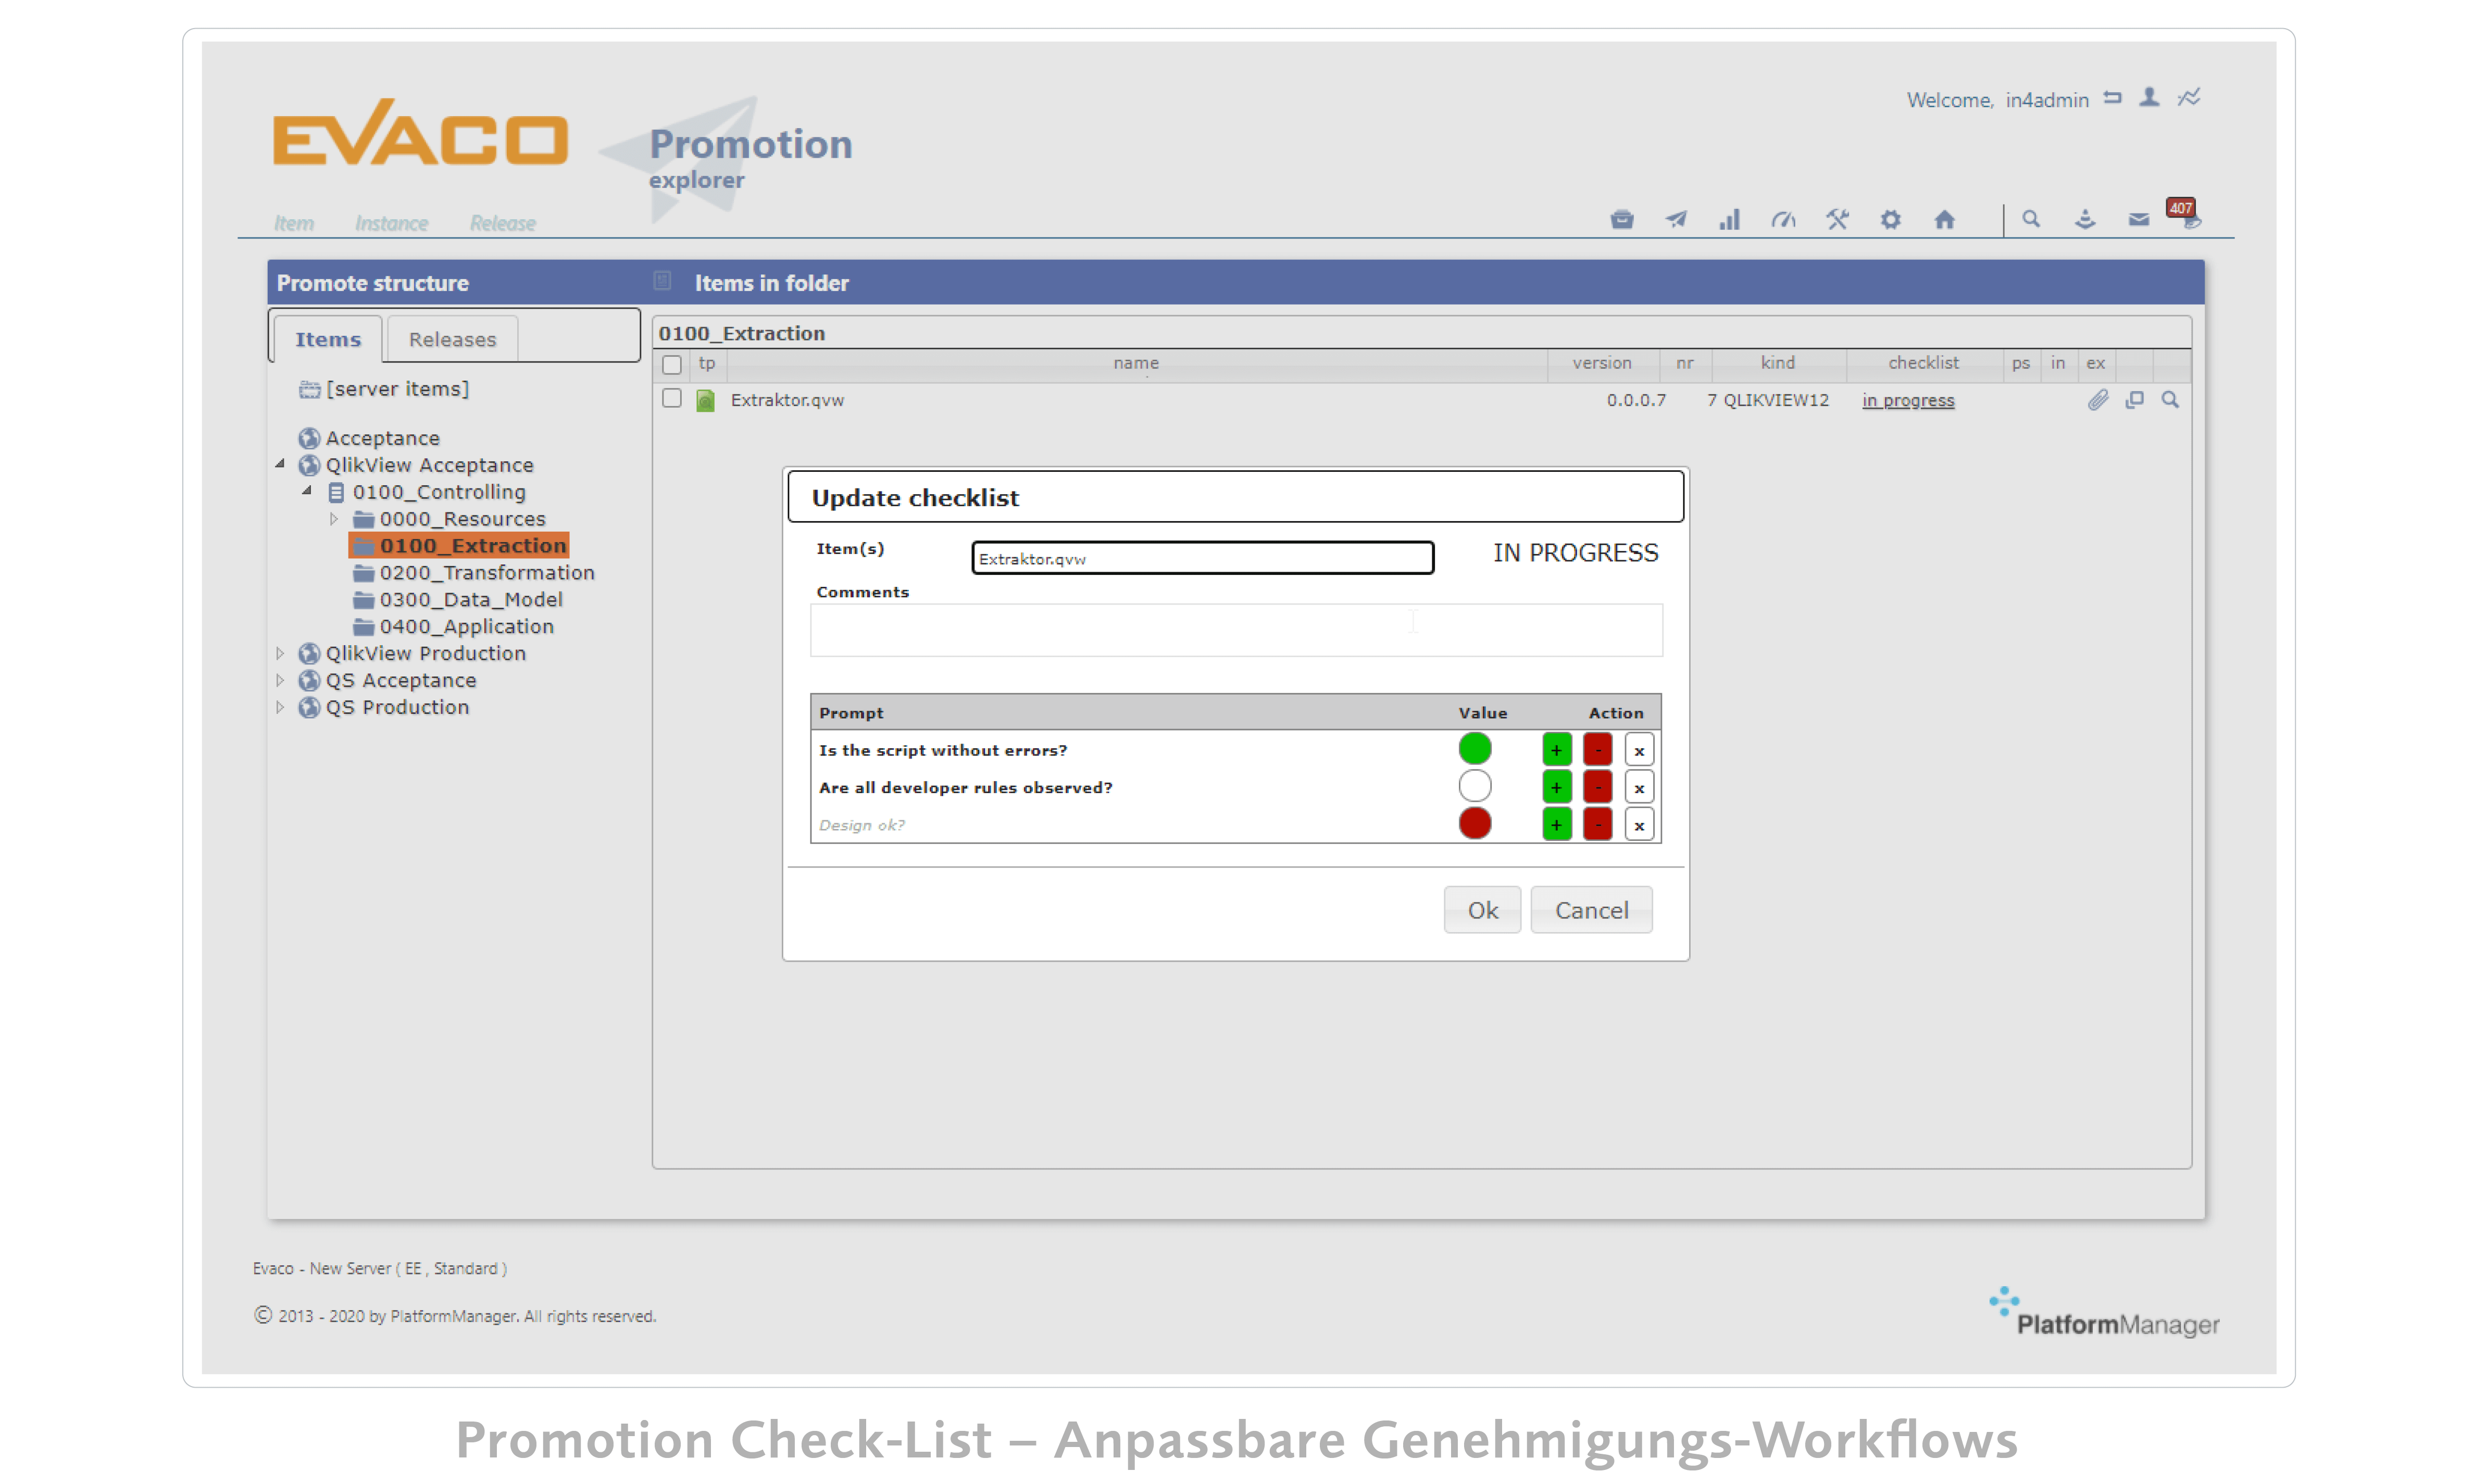Click folder icon beside 0200_Transformation
Image resolution: width=2474 pixels, height=1484 pixels.
[364, 573]
